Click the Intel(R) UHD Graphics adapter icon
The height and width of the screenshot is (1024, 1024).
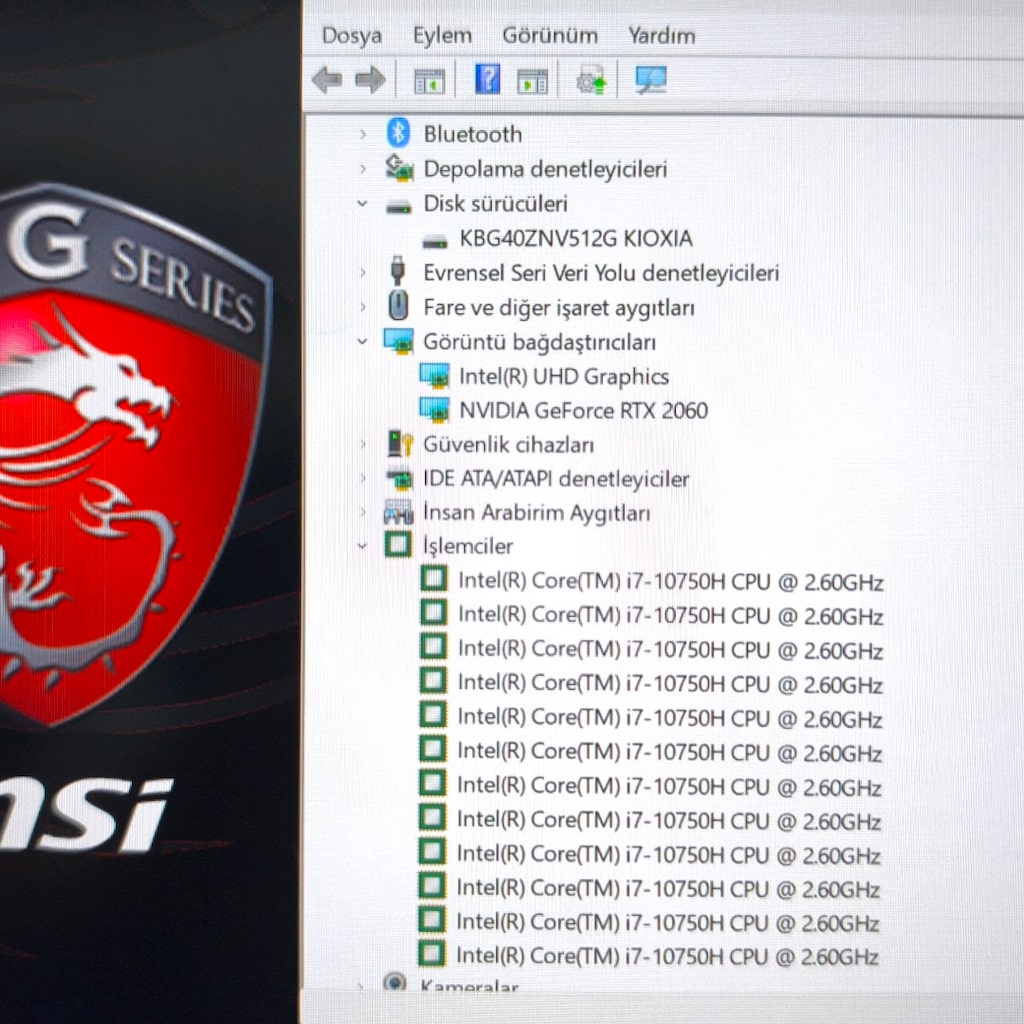coord(434,376)
